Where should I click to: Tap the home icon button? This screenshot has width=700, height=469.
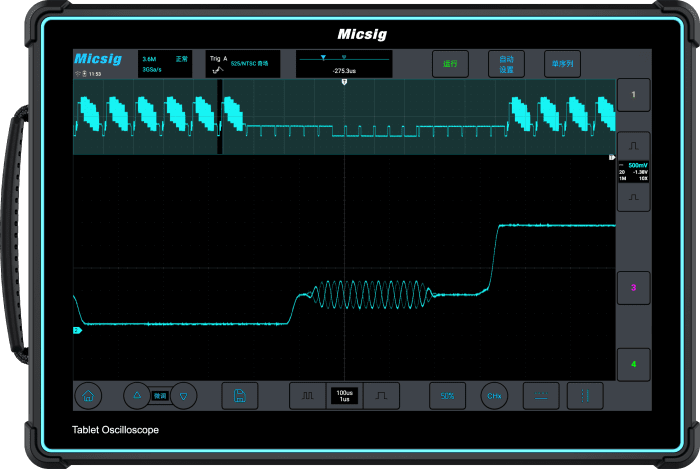[88, 396]
